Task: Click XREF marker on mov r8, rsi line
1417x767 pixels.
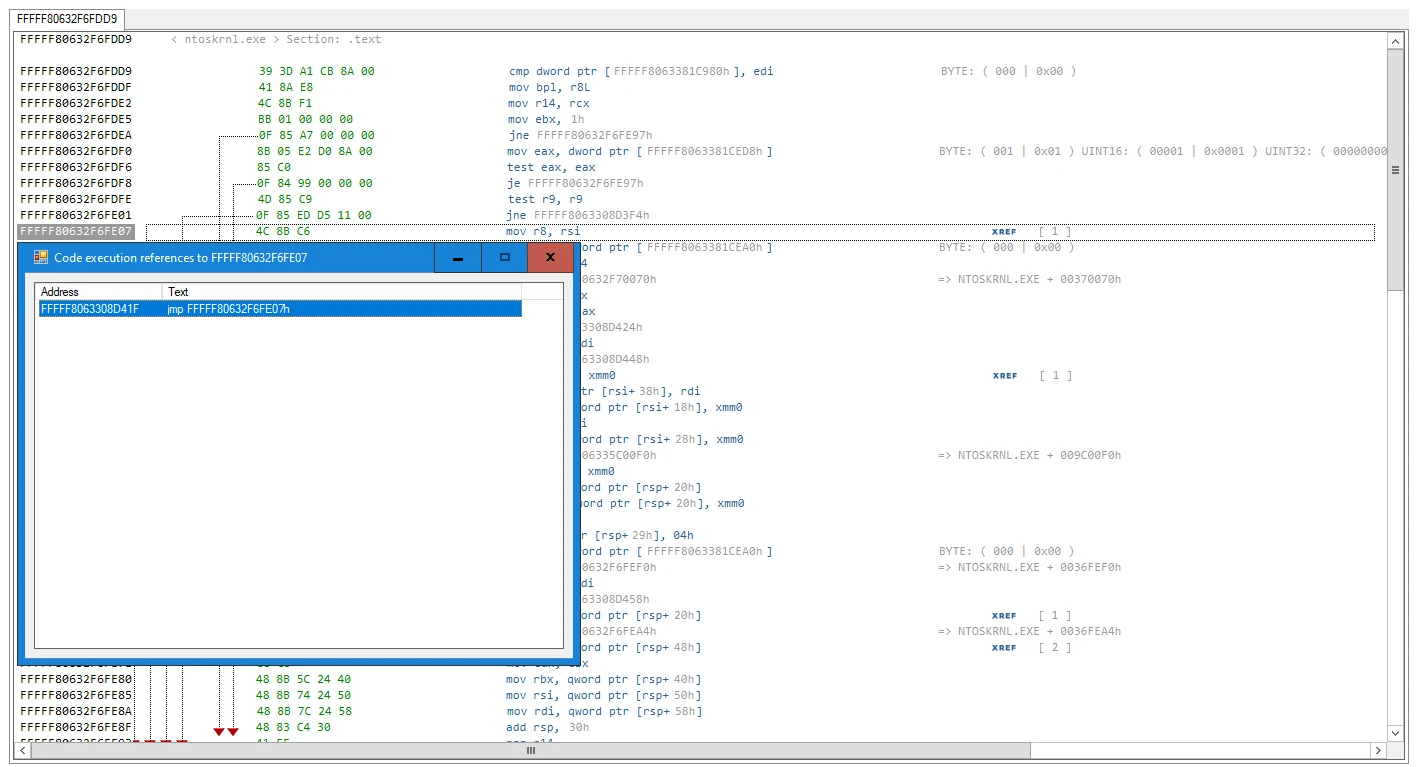Action: tap(1004, 232)
